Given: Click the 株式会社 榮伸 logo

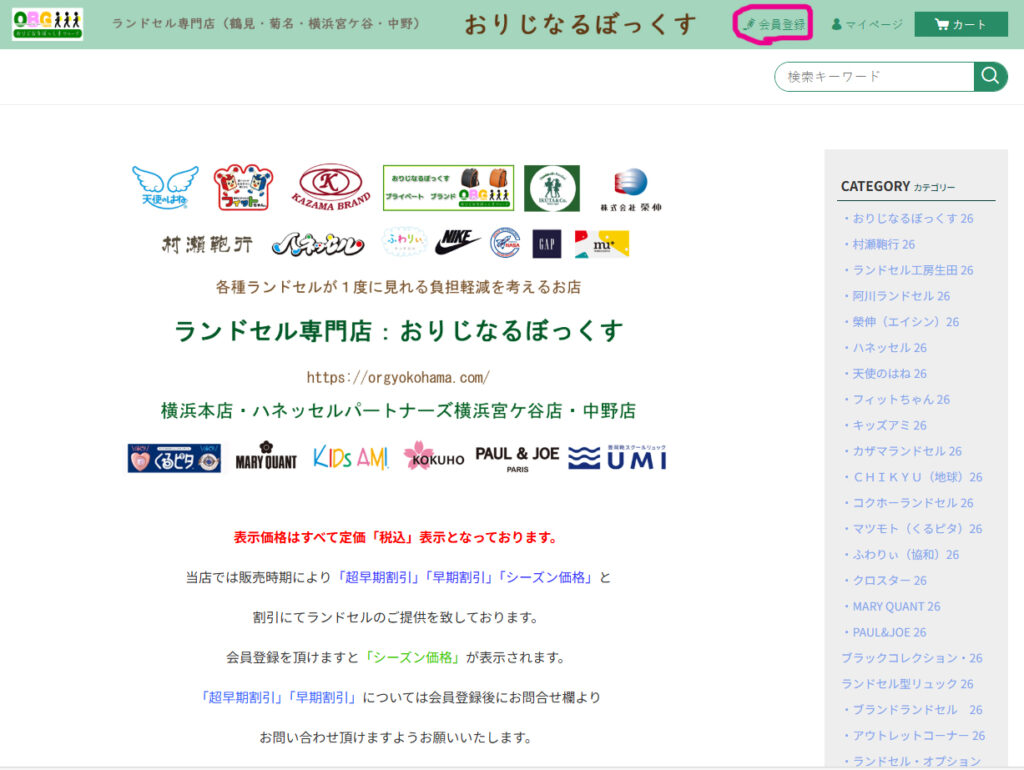Looking at the screenshot, I should point(631,190).
